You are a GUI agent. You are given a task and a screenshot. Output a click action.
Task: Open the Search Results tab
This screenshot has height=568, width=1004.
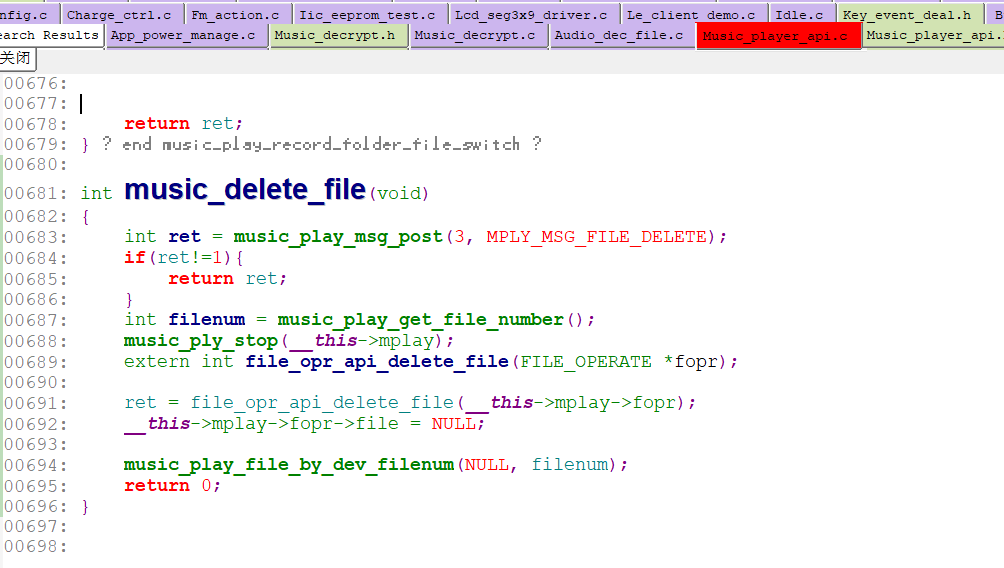49,35
